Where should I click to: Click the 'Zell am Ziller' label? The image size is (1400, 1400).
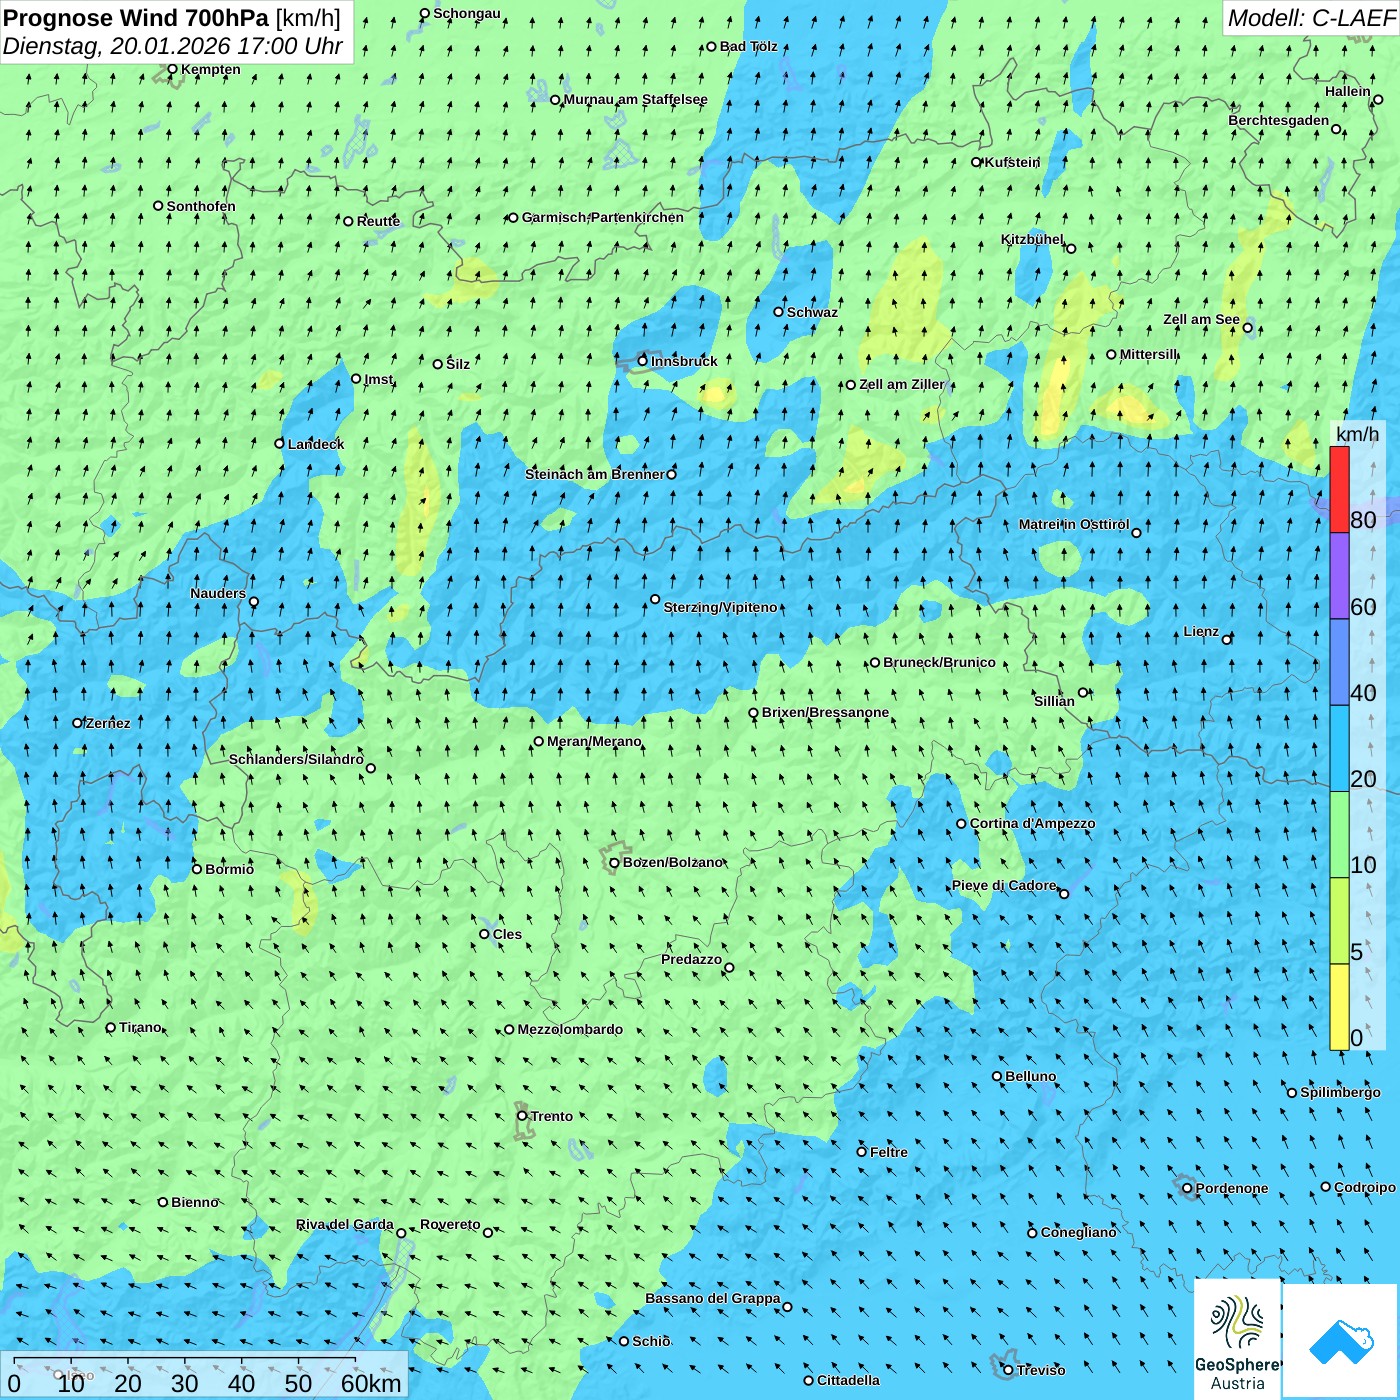(901, 384)
